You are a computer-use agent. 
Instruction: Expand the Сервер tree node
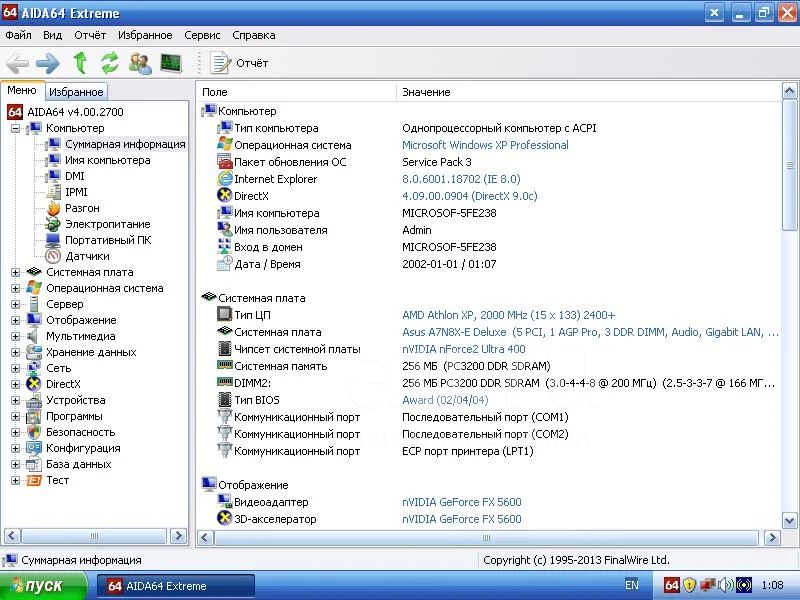pyautogui.click(x=16, y=305)
